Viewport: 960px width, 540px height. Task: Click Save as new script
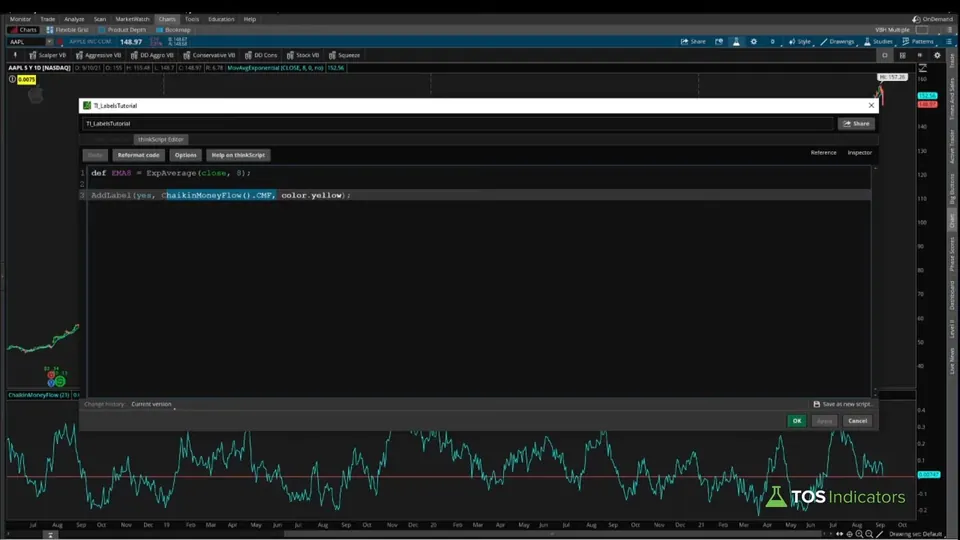pyautogui.click(x=842, y=404)
